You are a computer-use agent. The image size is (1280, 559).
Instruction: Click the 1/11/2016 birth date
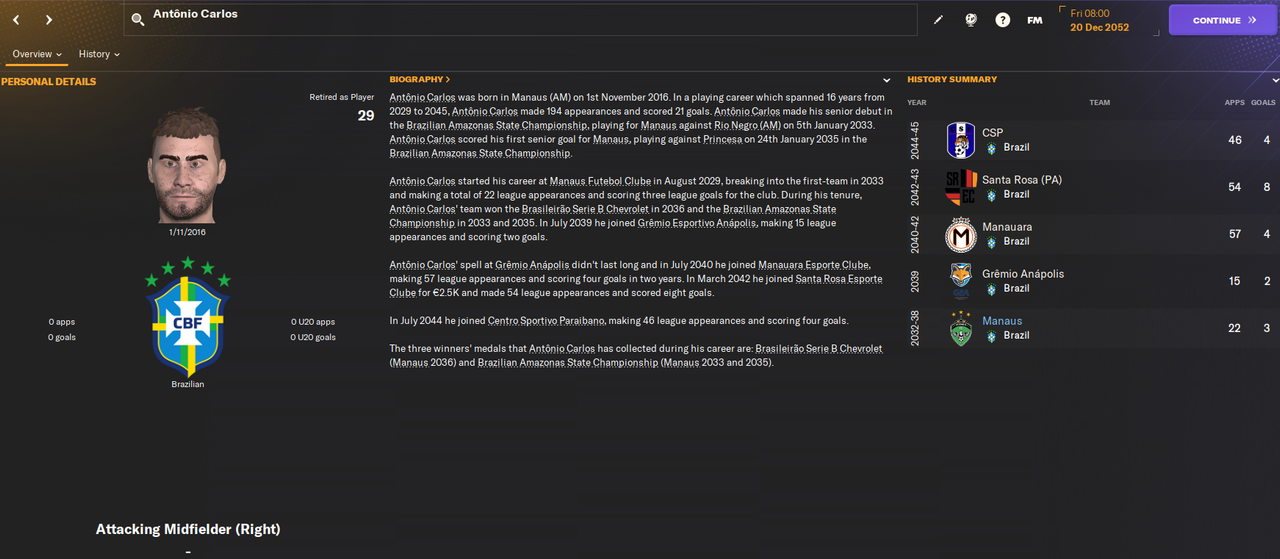click(x=187, y=232)
